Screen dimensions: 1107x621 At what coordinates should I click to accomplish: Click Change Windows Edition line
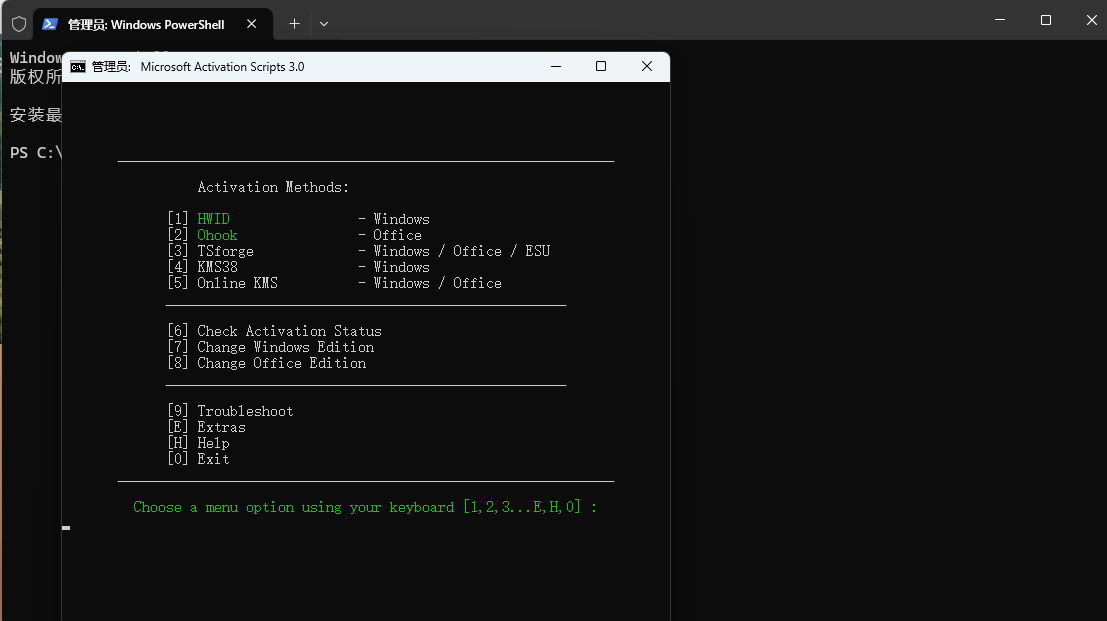pyautogui.click(x=271, y=347)
